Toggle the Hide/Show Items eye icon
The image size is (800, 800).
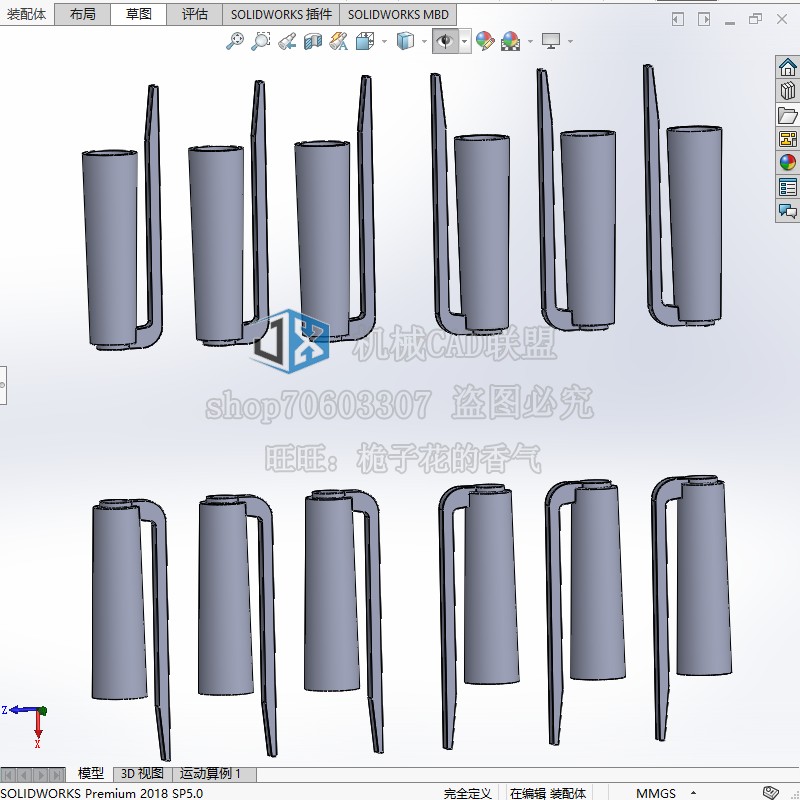(444, 41)
